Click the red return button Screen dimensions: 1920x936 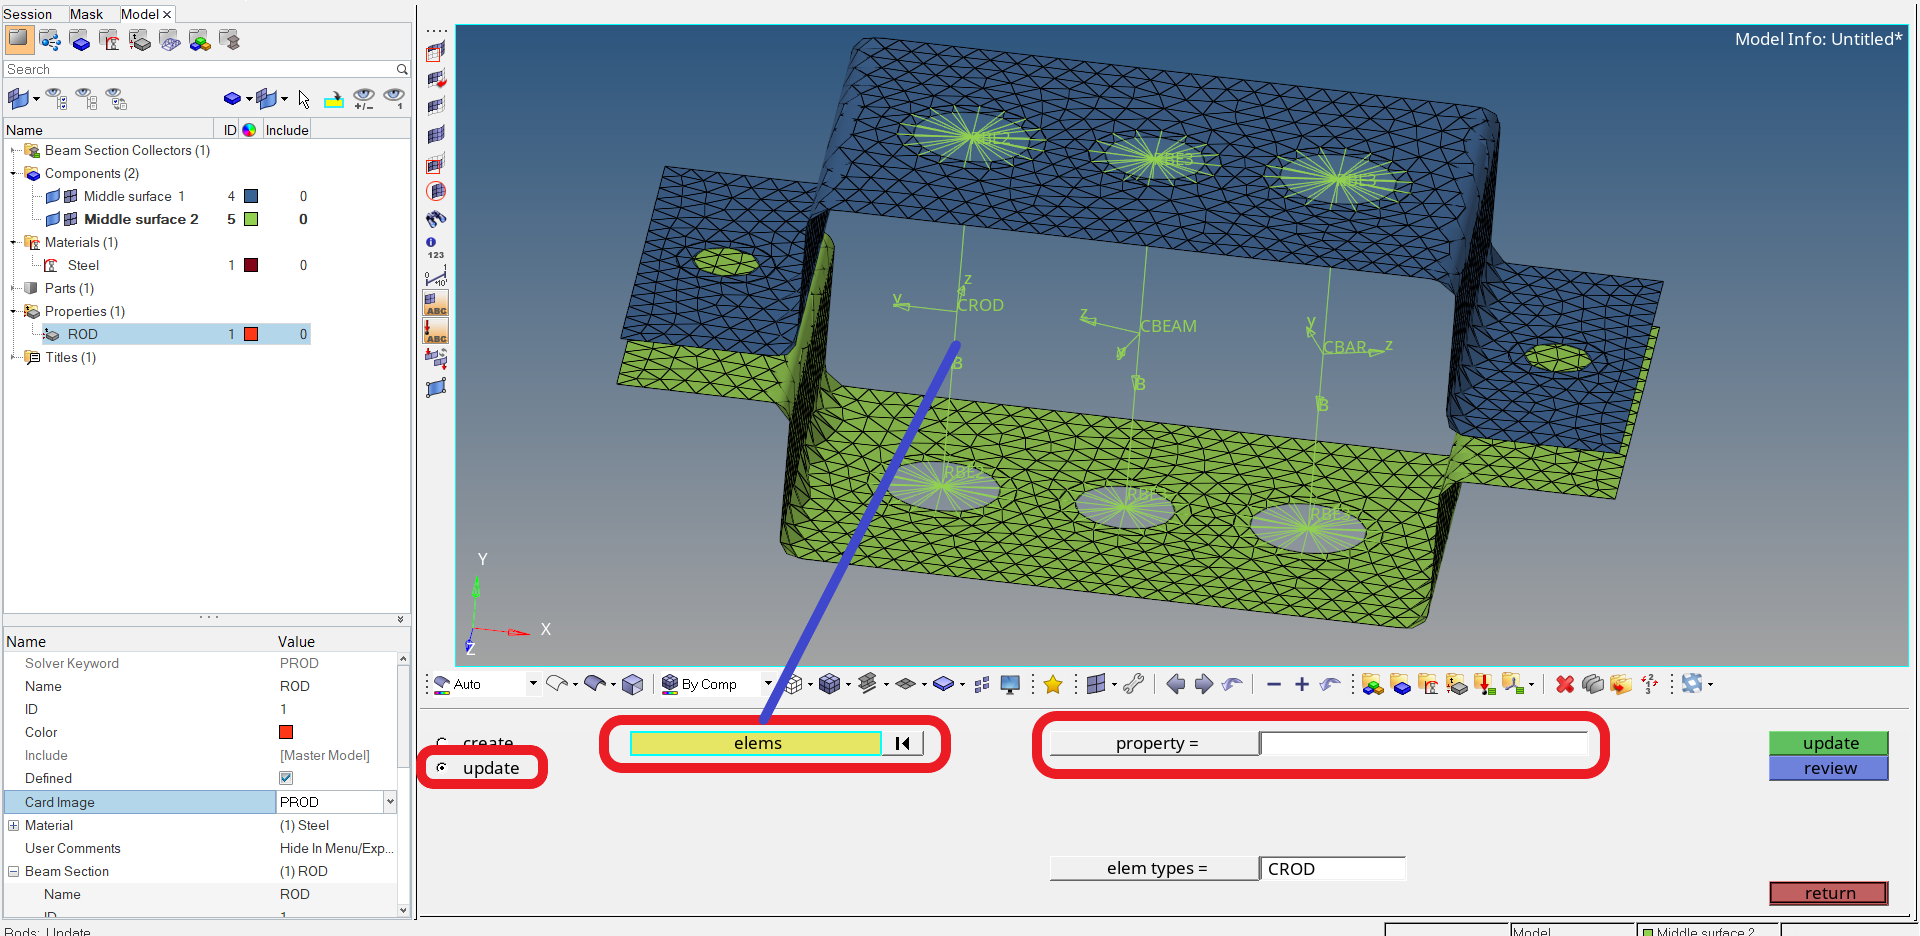(x=1828, y=893)
